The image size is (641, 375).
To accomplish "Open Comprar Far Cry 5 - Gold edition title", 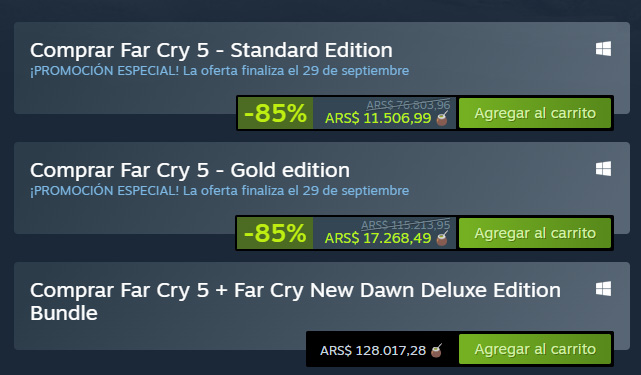I will (x=190, y=171).
